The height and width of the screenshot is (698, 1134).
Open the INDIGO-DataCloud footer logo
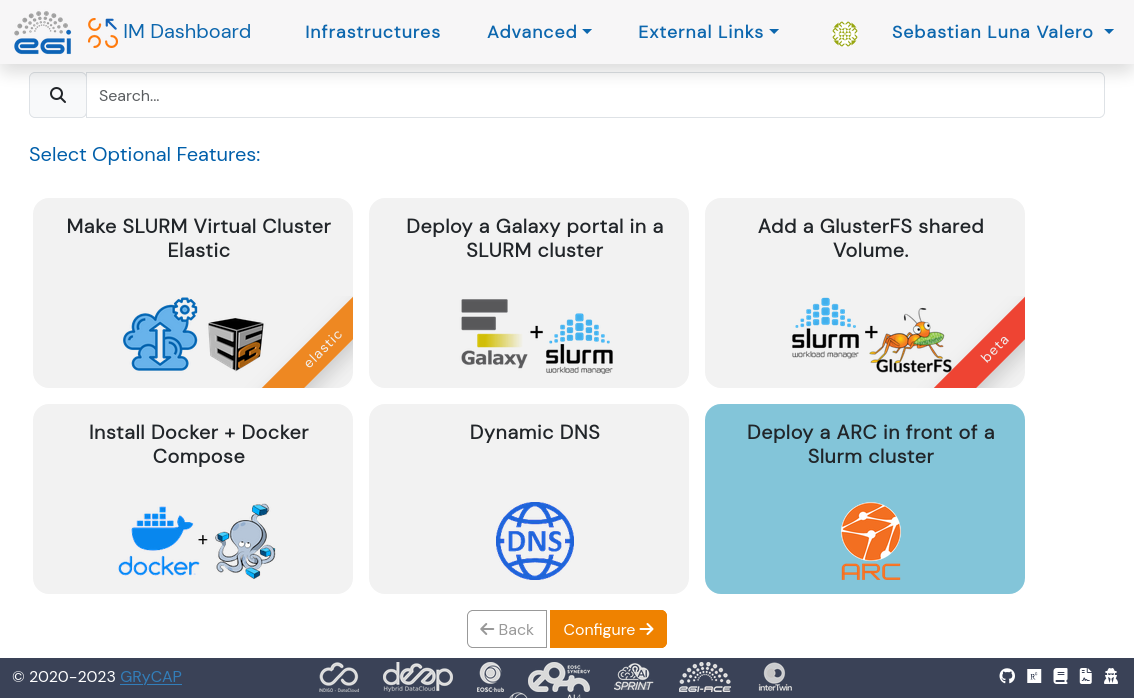click(x=338, y=678)
